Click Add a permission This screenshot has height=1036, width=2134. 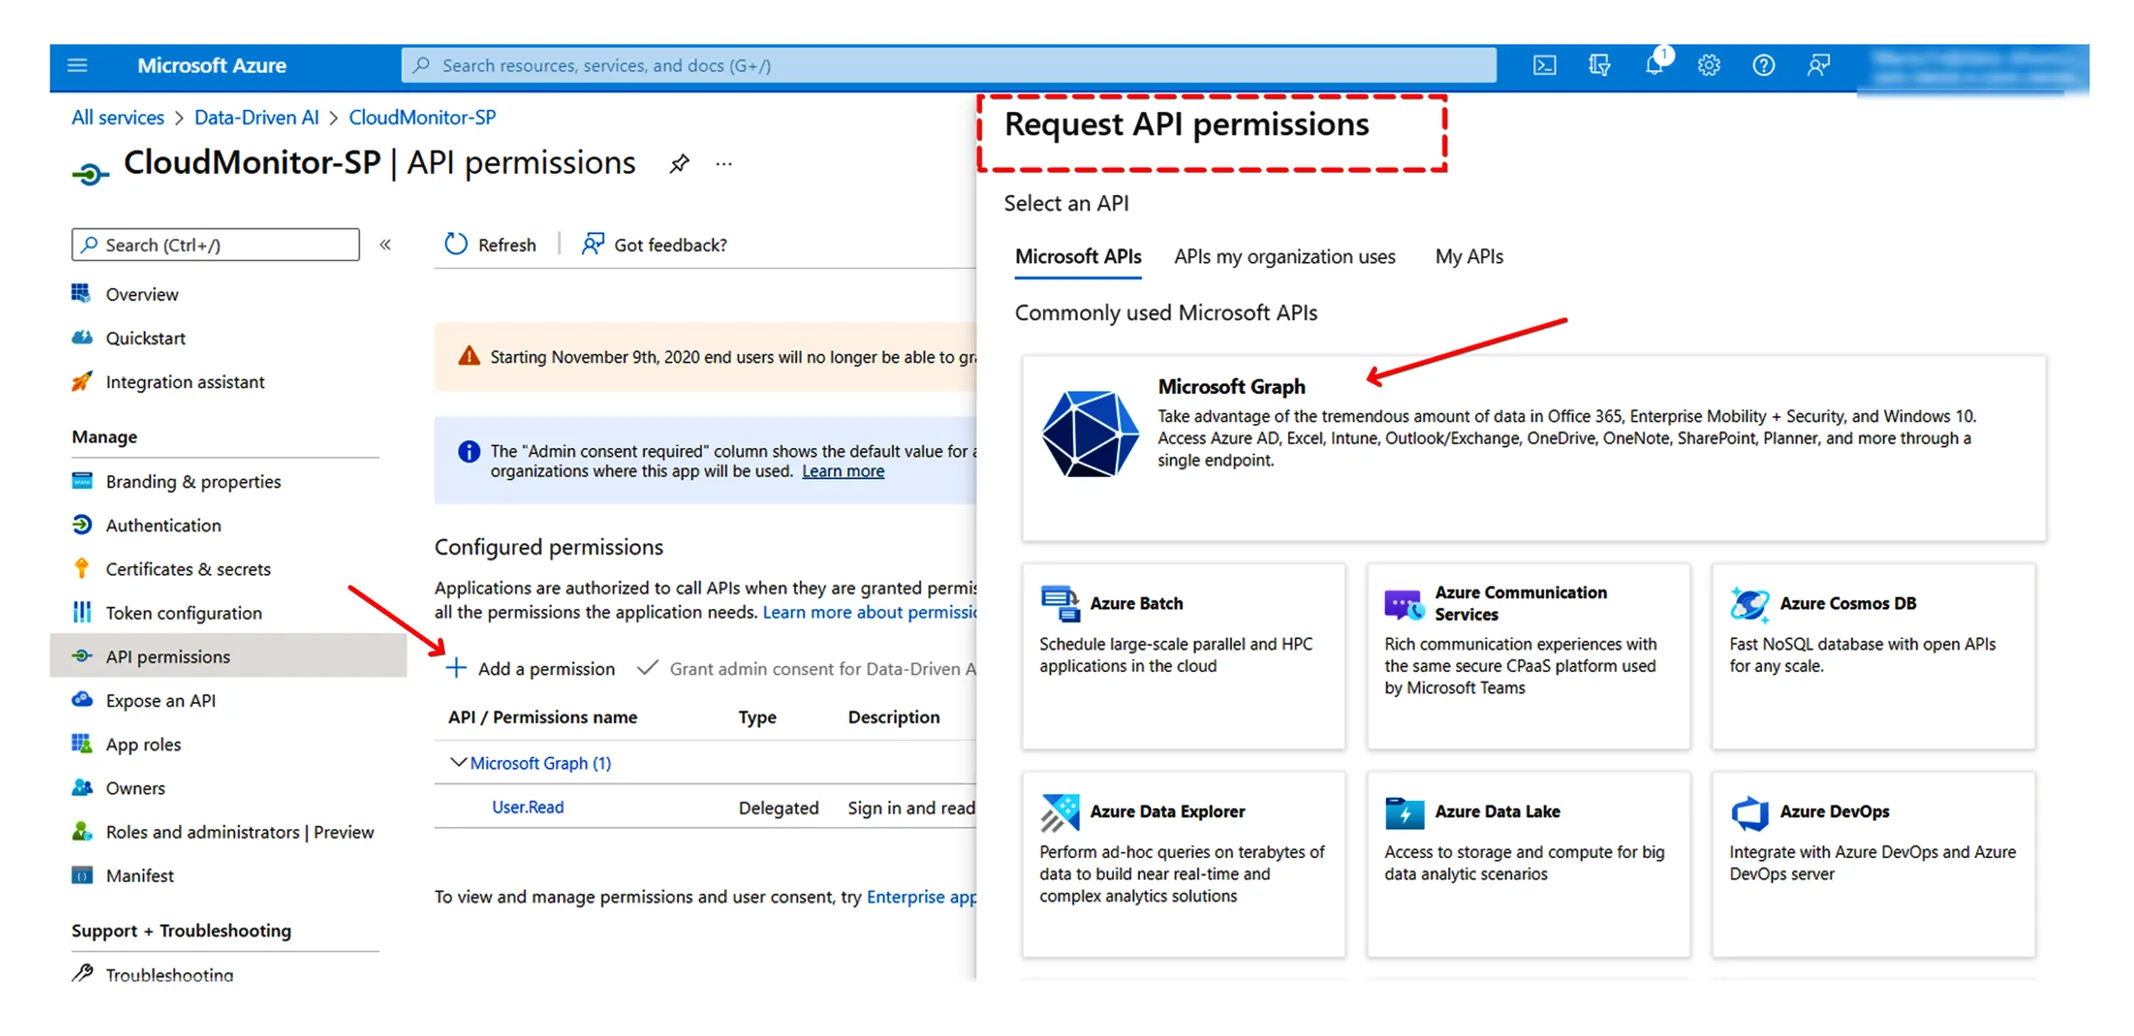(x=531, y=668)
